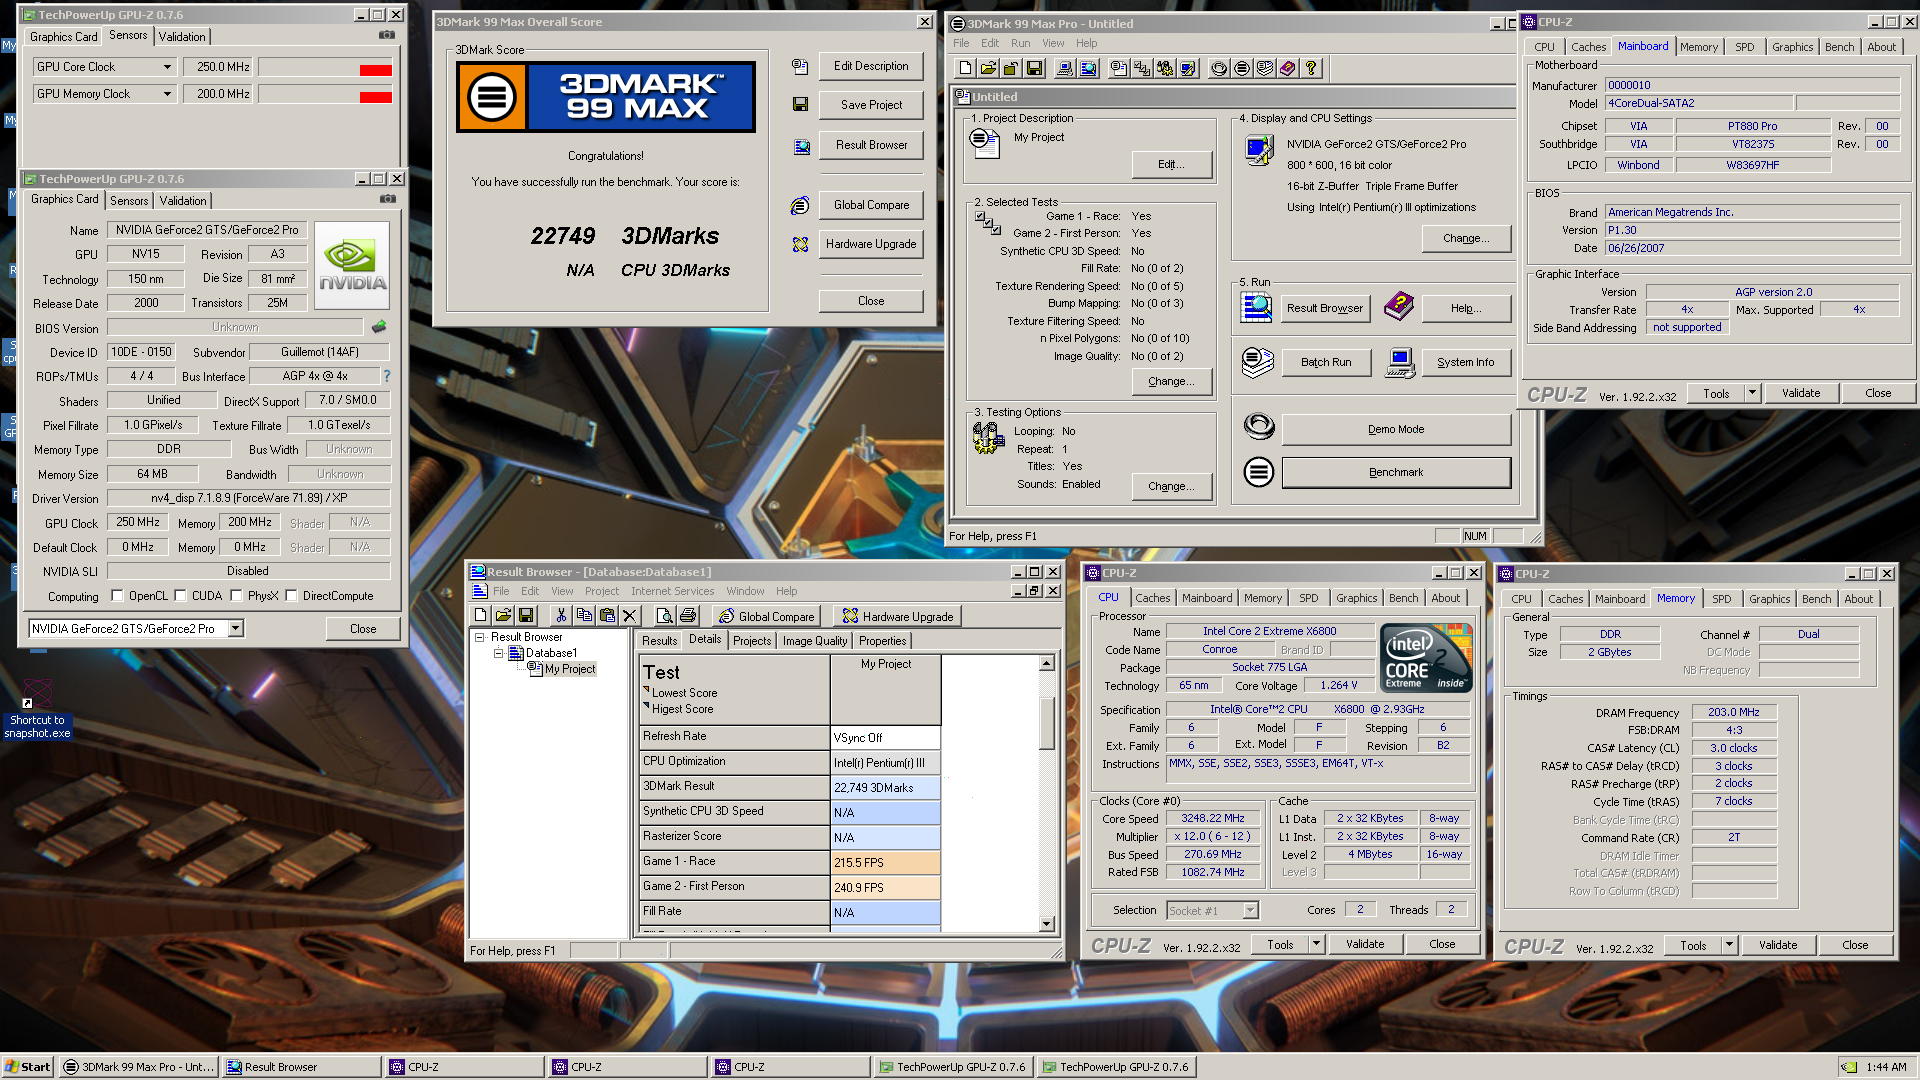
Task: Click Paste icon in Result Browser toolbar
Action: pyautogui.click(x=607, y=615)
